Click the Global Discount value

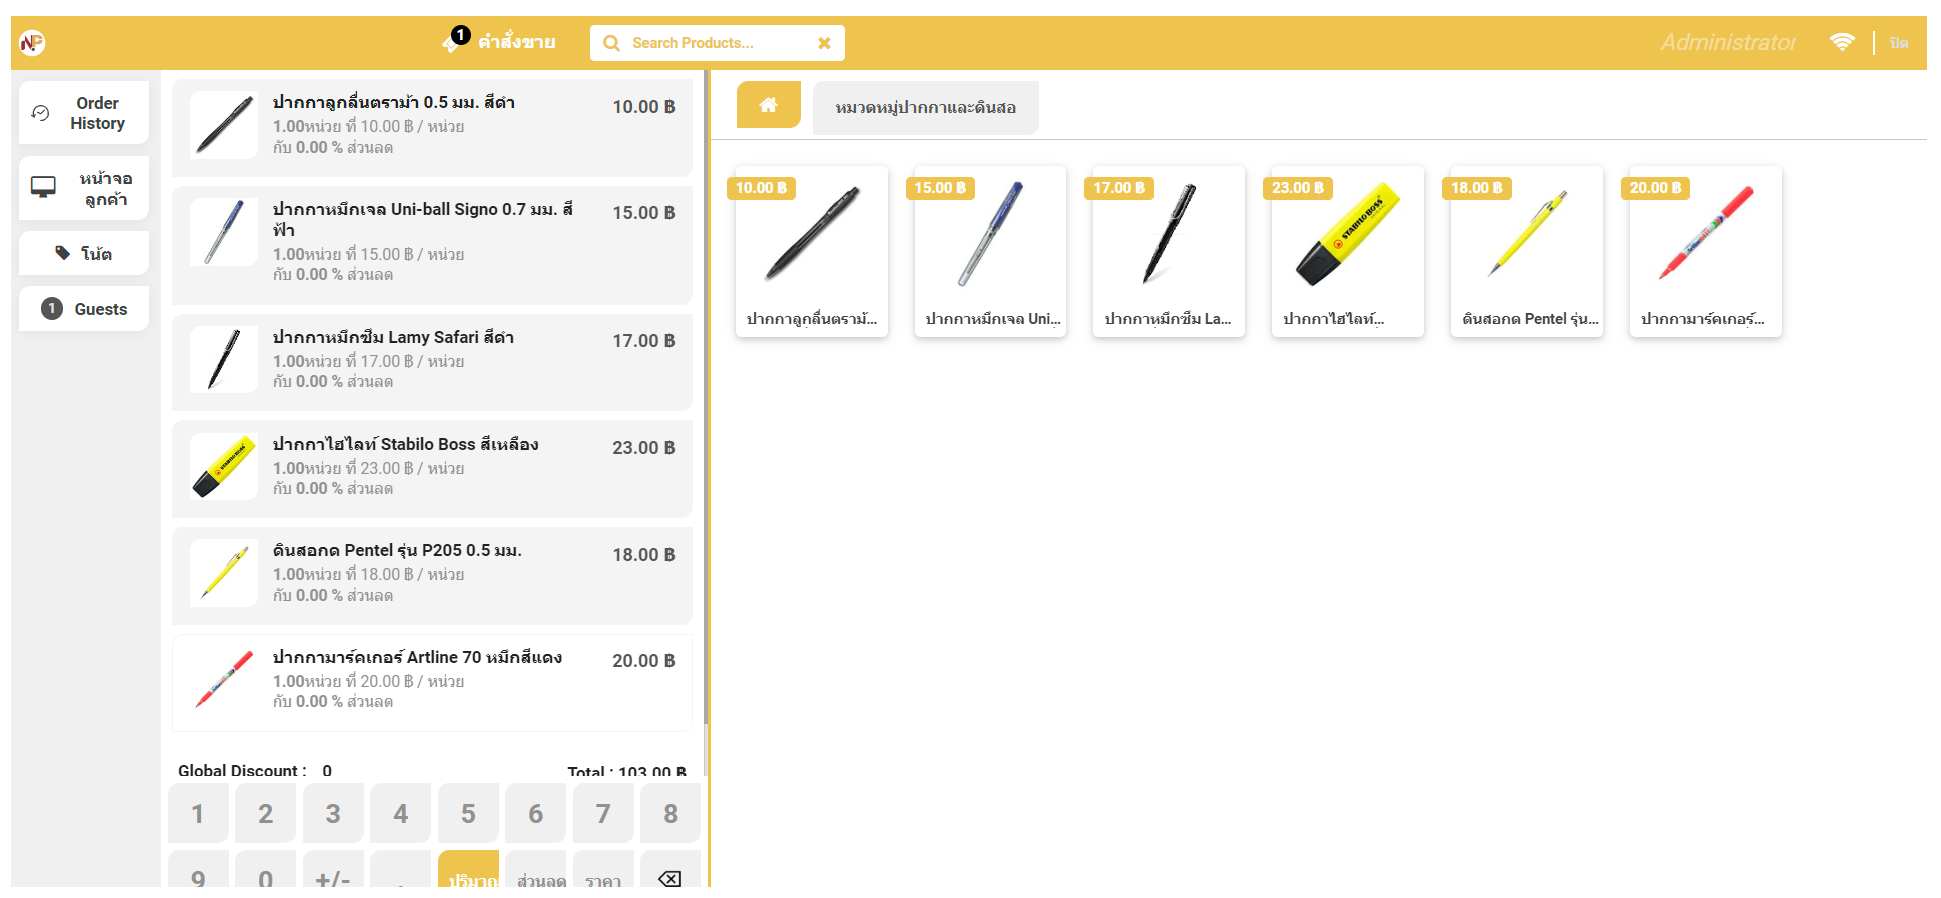pos(327,770)
